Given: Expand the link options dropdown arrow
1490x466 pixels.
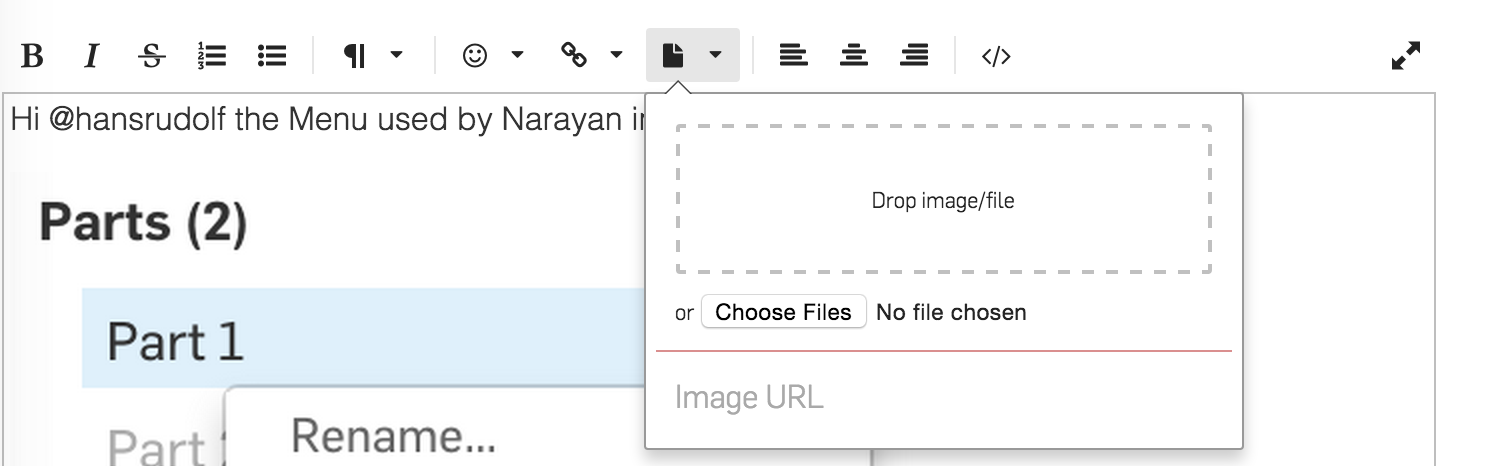Looking at the screenshot, I should point(616,55).
